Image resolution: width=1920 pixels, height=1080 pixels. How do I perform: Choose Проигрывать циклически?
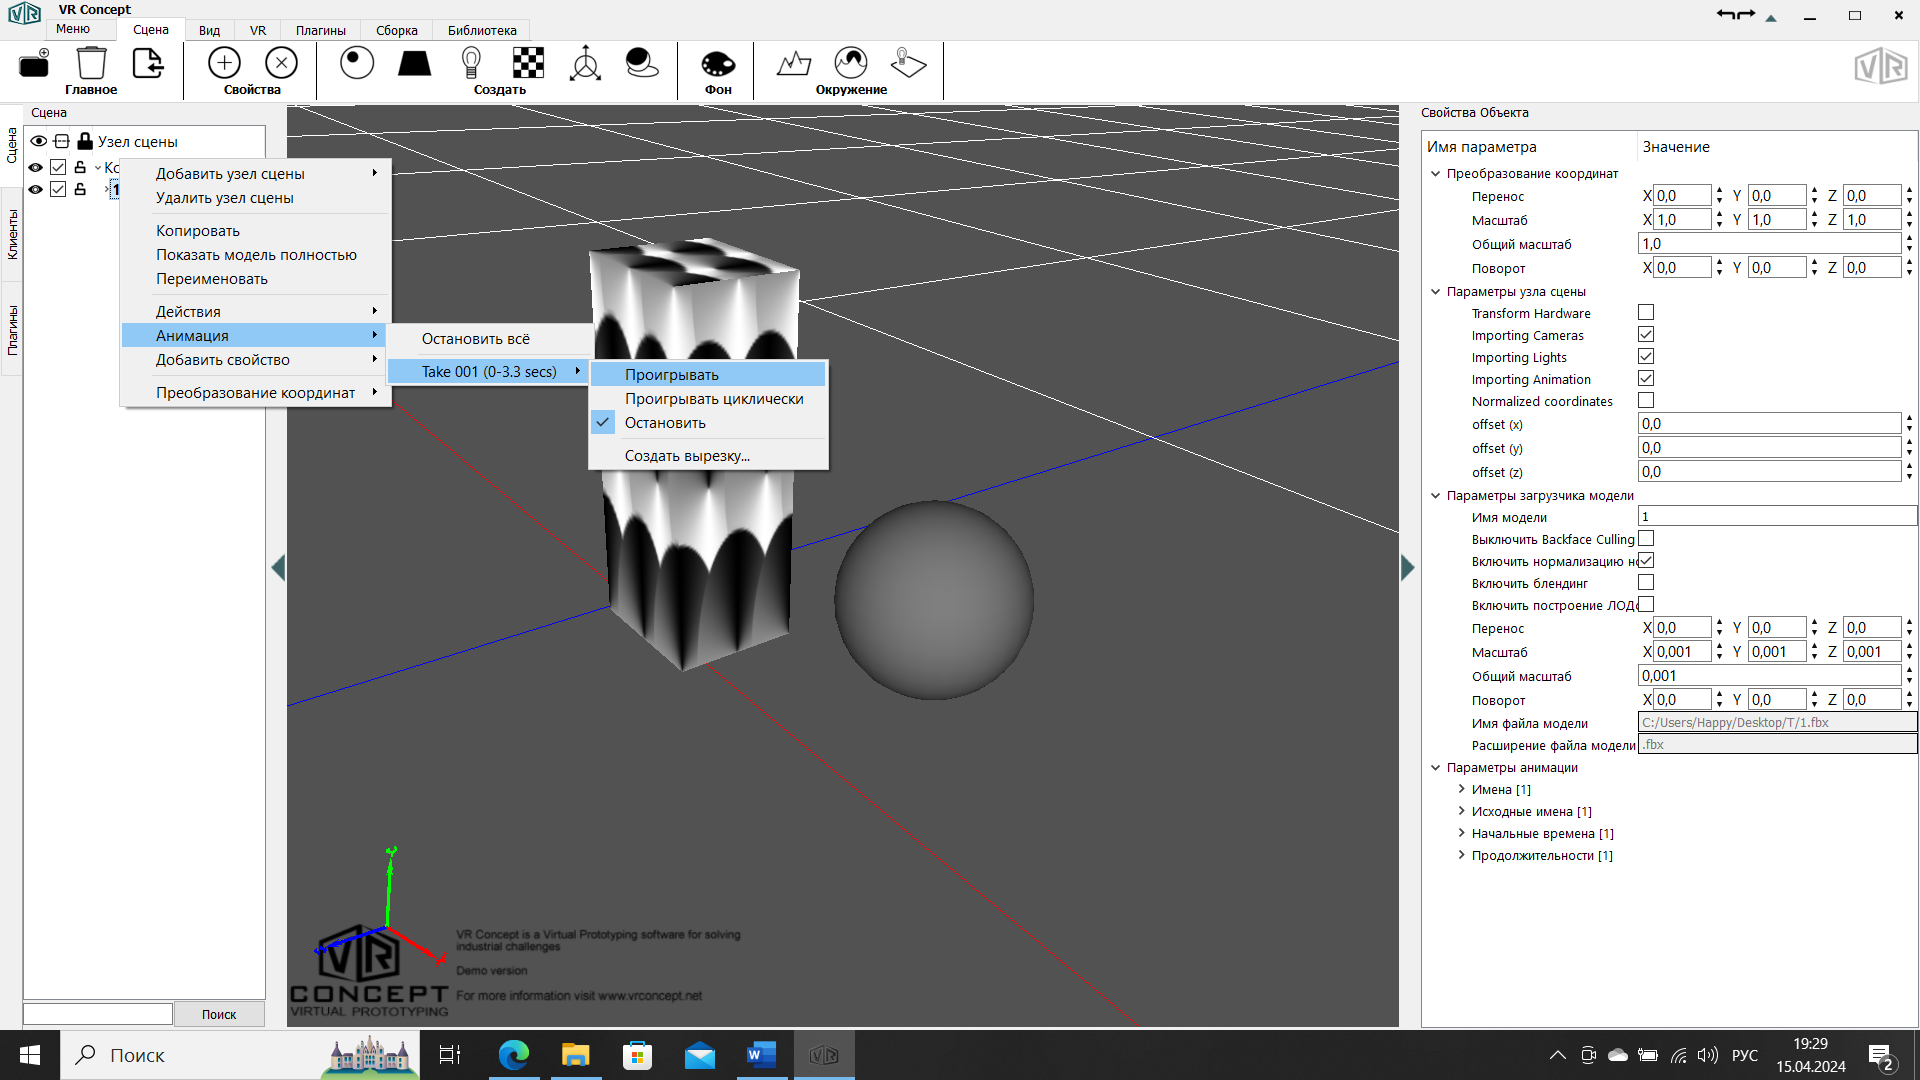click(x=708, y=398)
